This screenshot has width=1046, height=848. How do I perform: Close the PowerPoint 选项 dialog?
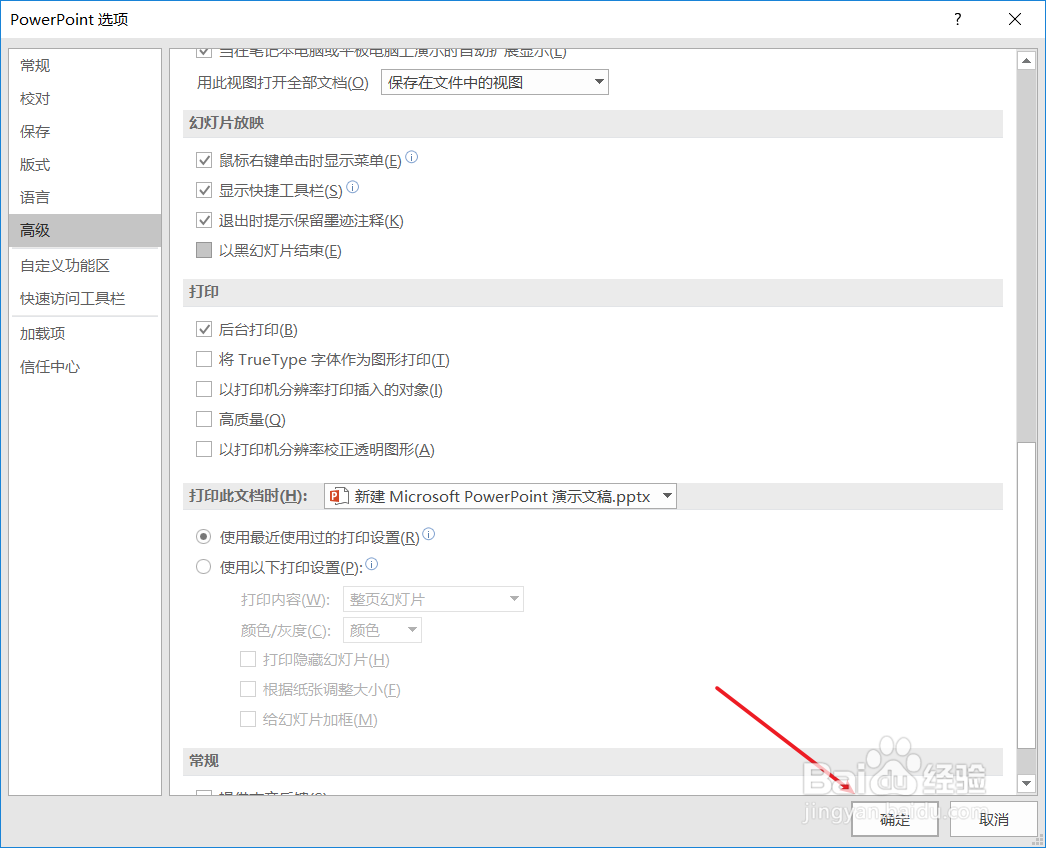(1015, 19)
